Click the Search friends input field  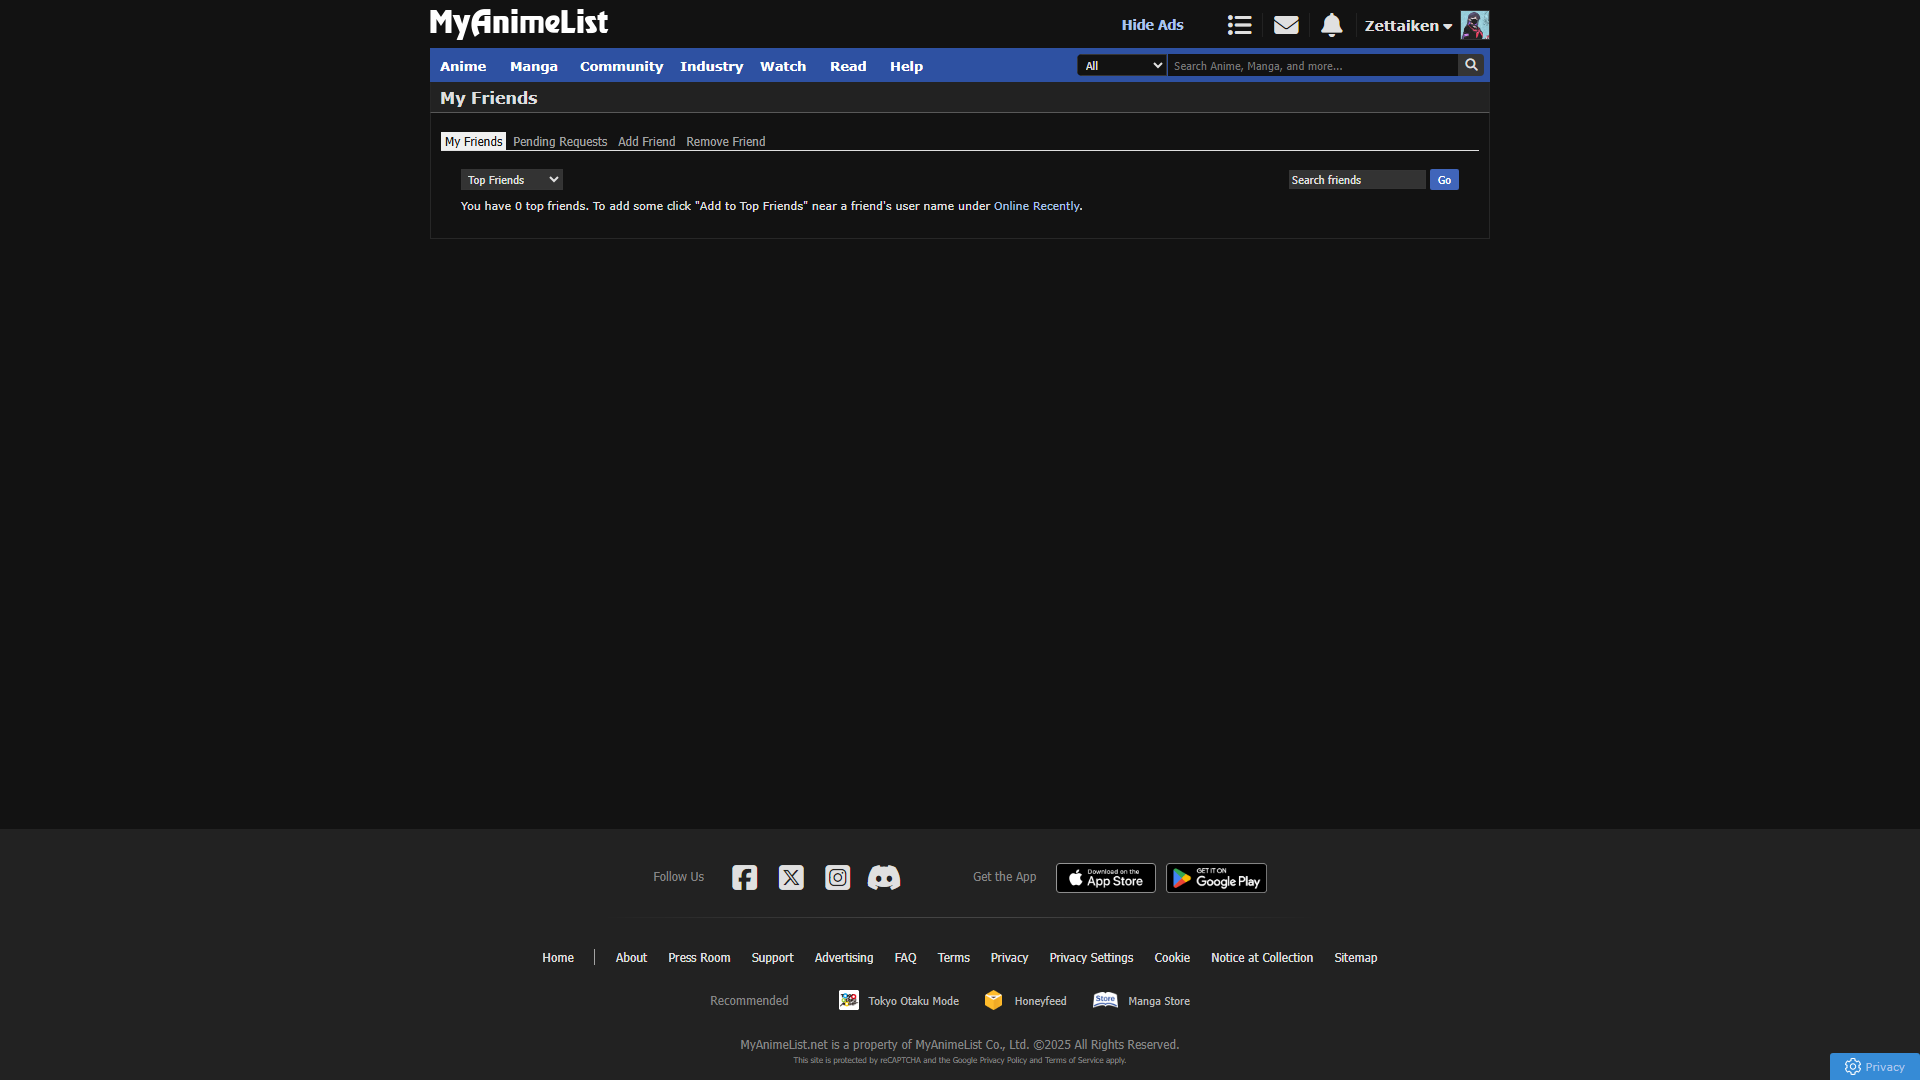coord(1356,180)
